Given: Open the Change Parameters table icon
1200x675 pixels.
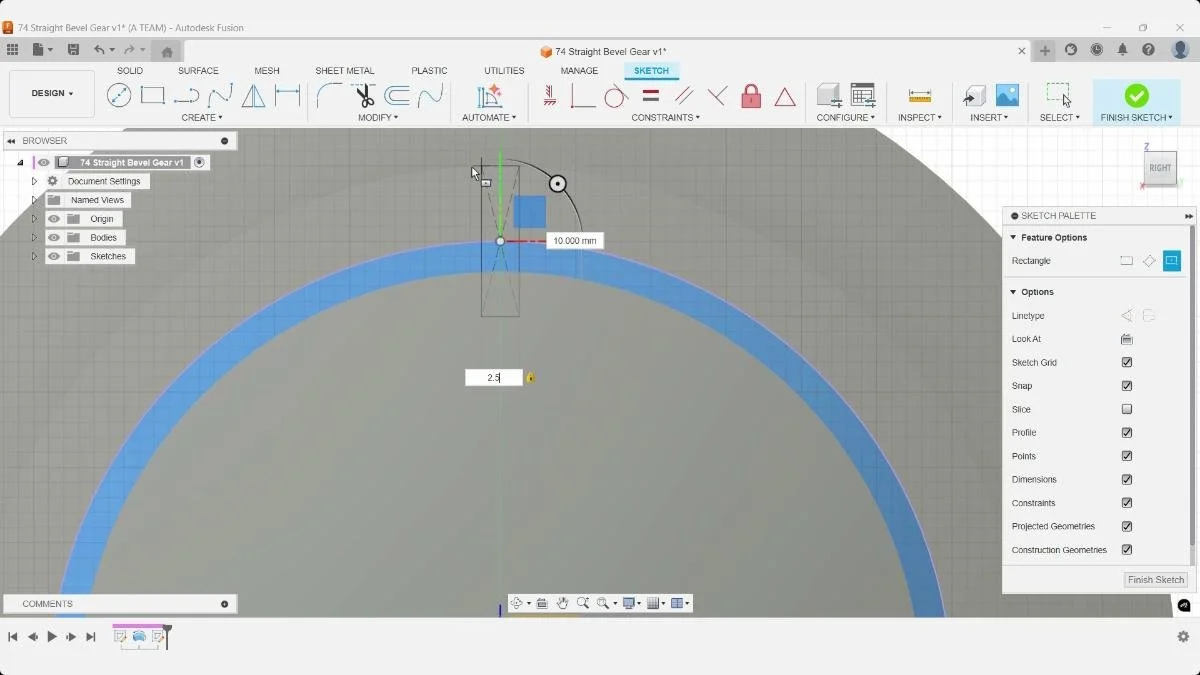Looking at the screenshot, I should click(x=863, y=96).
